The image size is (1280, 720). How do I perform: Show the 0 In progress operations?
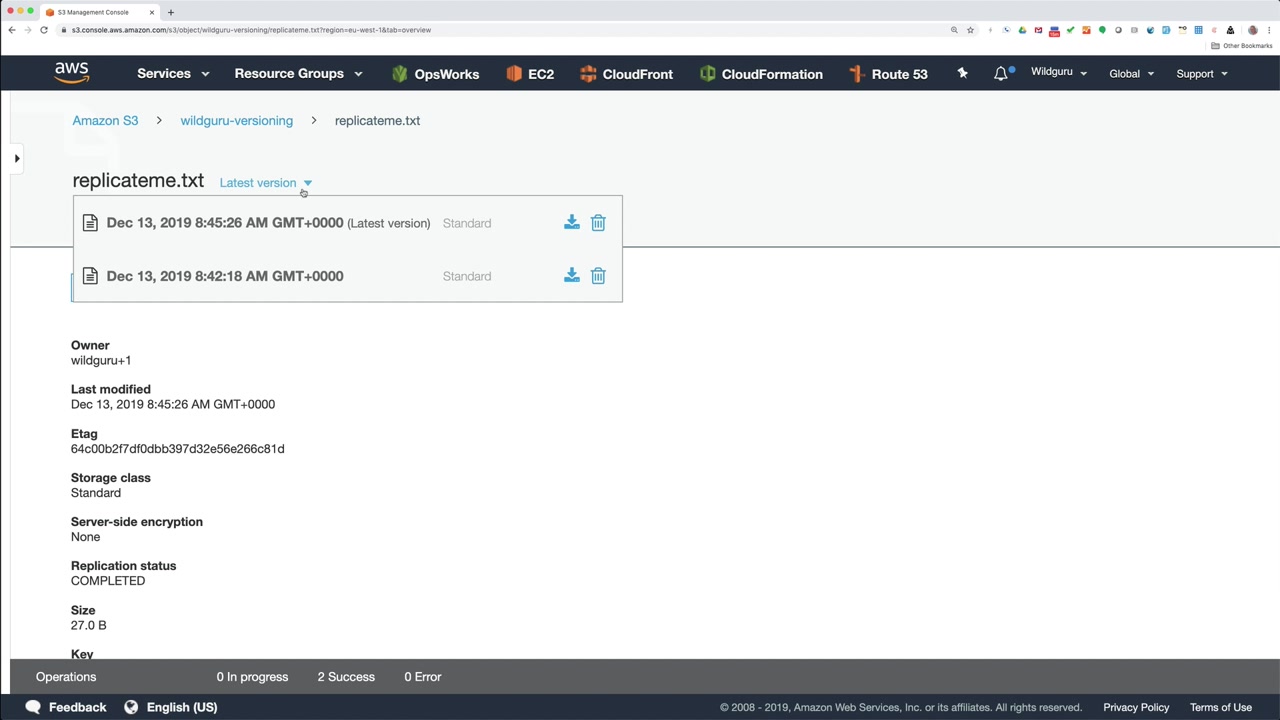pyautogui.click(x=252, y=677)
